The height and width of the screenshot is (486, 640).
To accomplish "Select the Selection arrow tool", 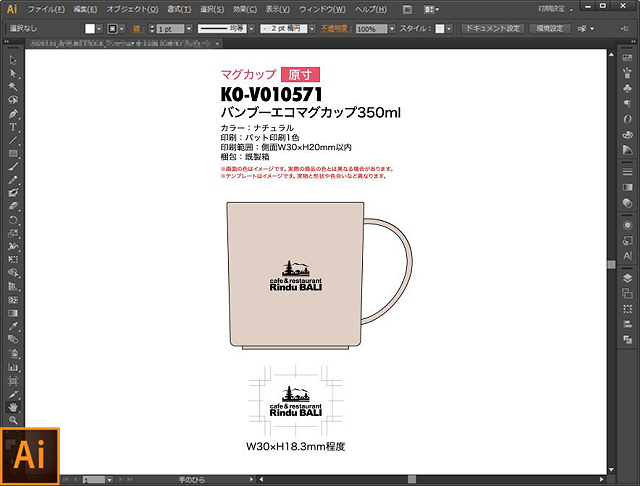I will click(13, 61).
